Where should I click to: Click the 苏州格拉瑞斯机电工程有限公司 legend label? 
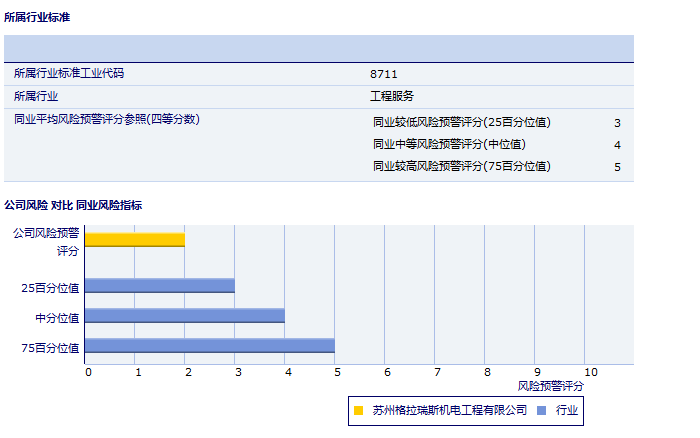(449, 410)
